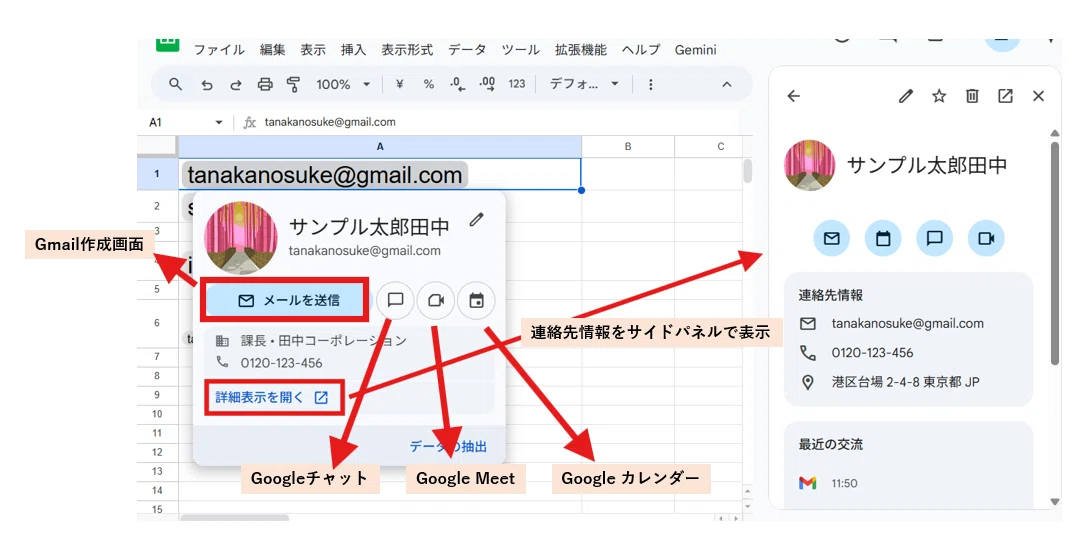Open the ヘルプ menu
Image resolution: width=1077 pixels, height=551 pixels.
coord(641,49)
